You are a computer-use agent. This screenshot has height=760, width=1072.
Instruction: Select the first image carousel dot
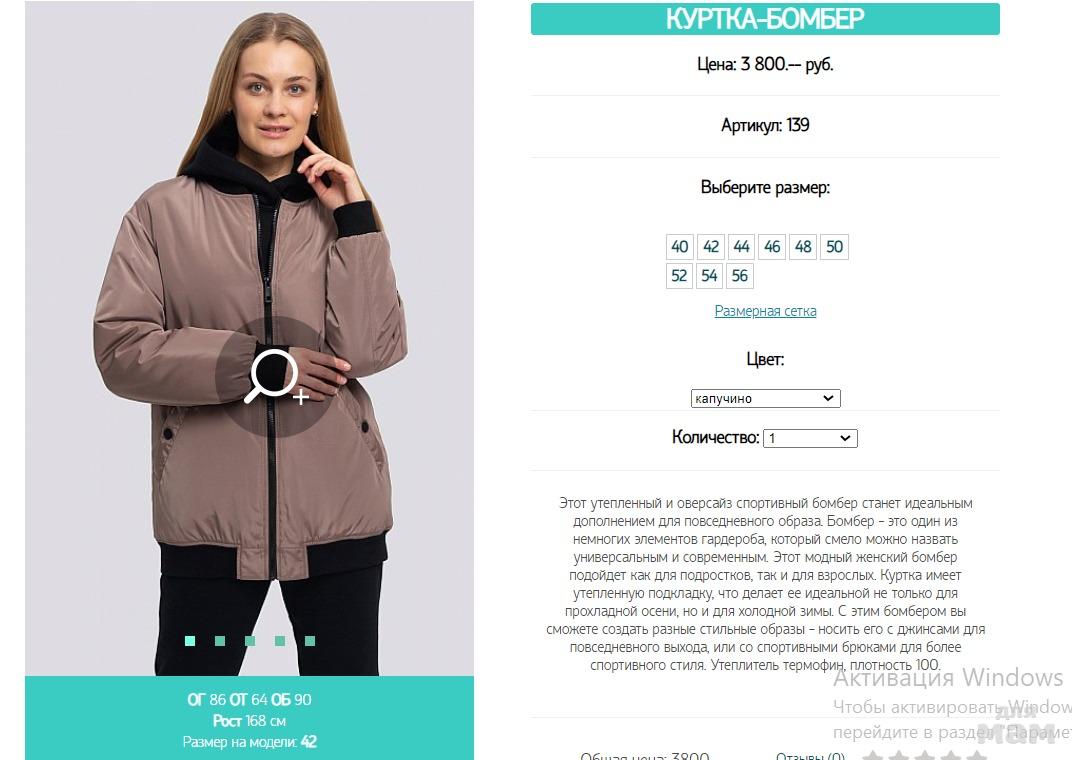pyautogui.click(x=190, y=640)
